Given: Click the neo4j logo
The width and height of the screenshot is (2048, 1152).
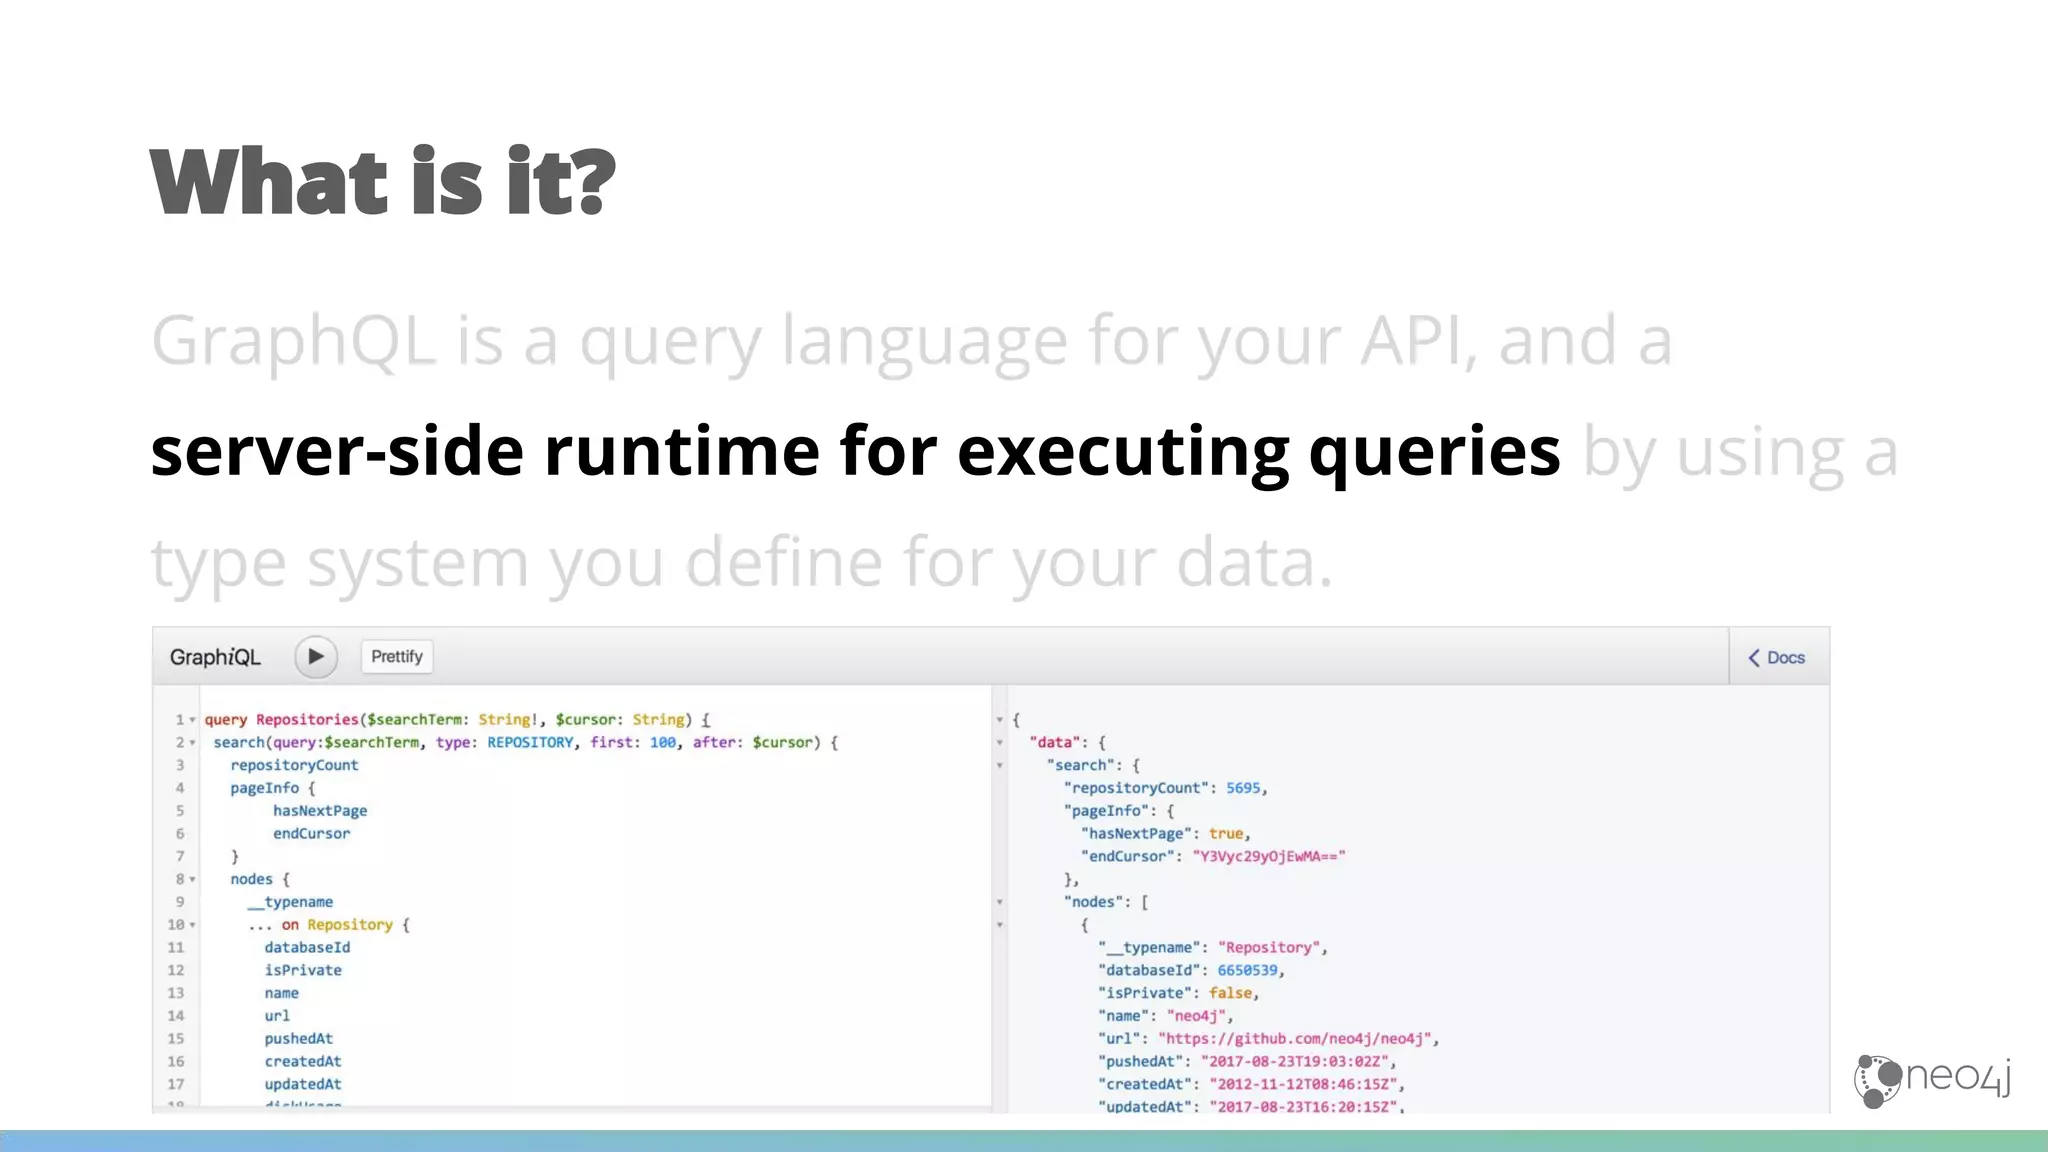Looking at the screenshot, I should click(x=1932, y=1080).
